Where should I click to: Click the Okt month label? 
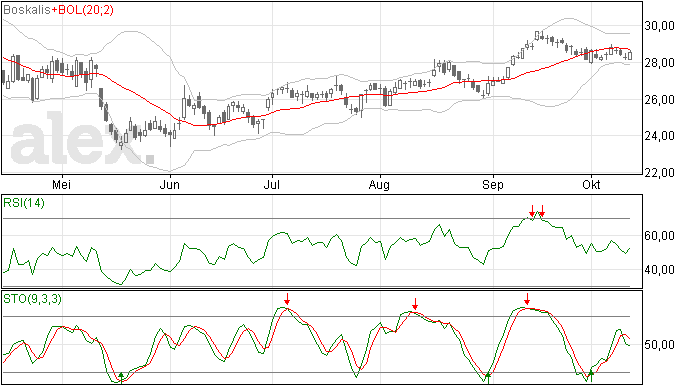[x=591, y=184]
